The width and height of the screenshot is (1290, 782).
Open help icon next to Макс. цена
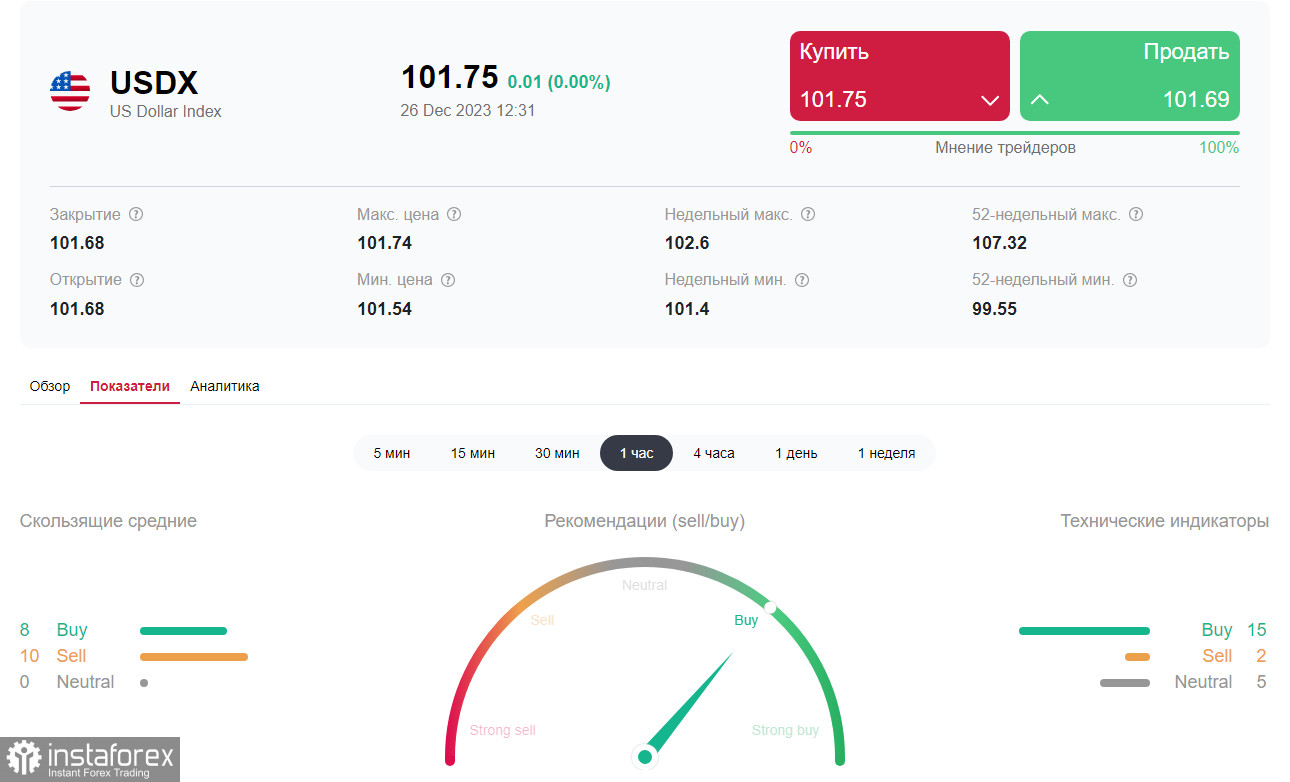tap(454, 214)
